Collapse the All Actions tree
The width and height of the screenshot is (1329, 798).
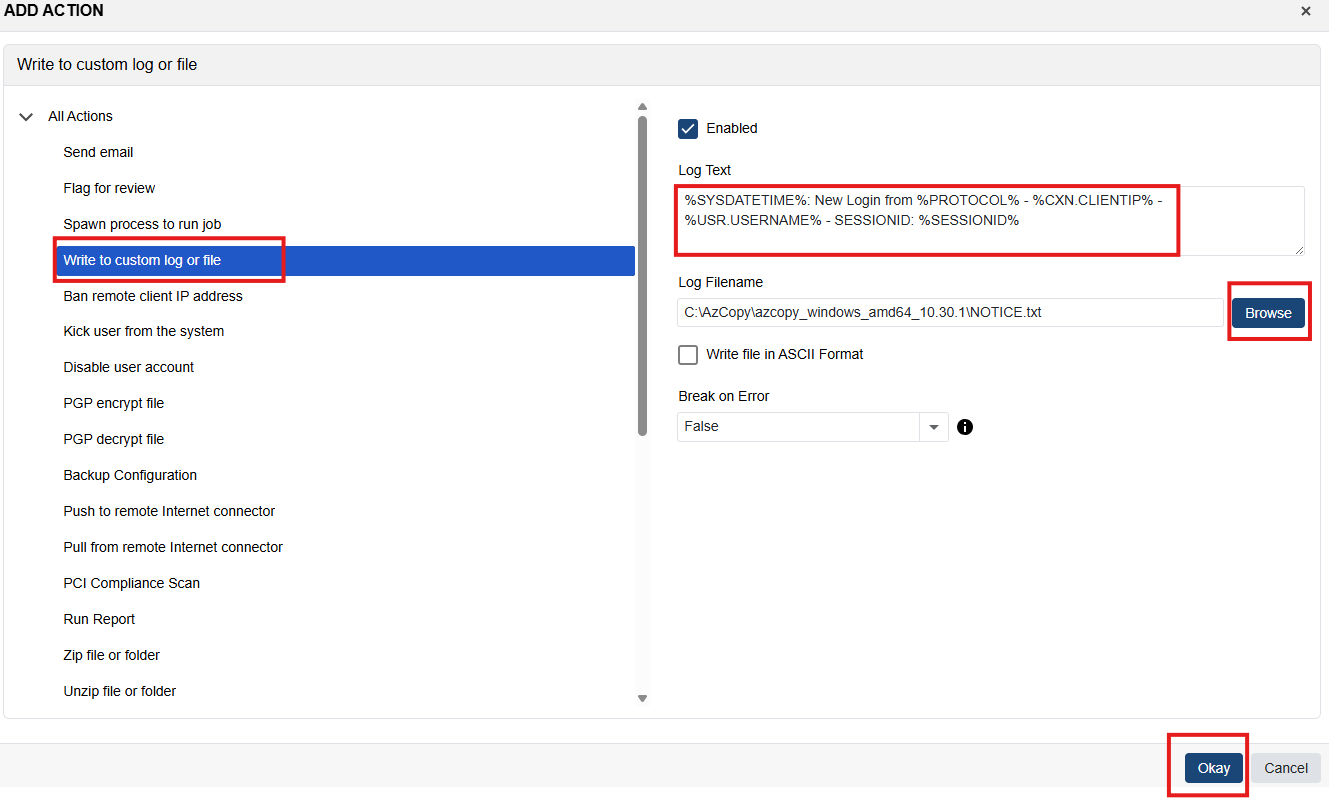pyautogui.click(x=26, y=117)
